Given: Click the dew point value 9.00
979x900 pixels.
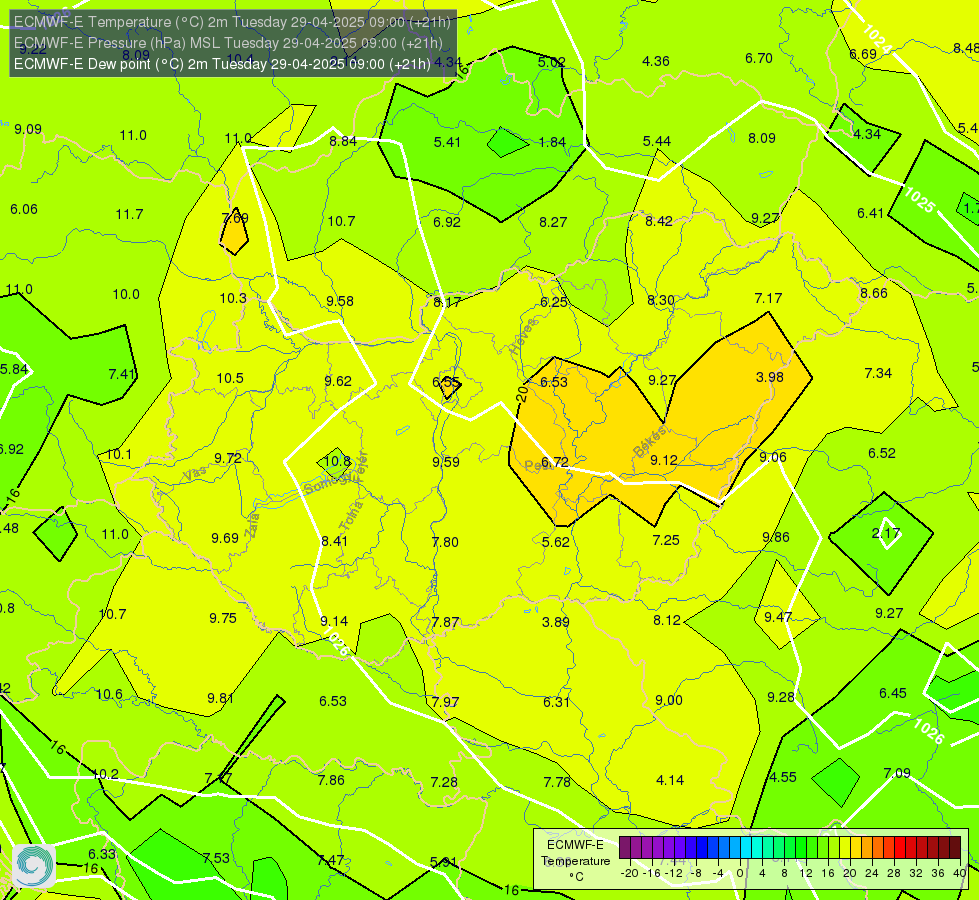Looking at the screenshot, I should [669, 700].
